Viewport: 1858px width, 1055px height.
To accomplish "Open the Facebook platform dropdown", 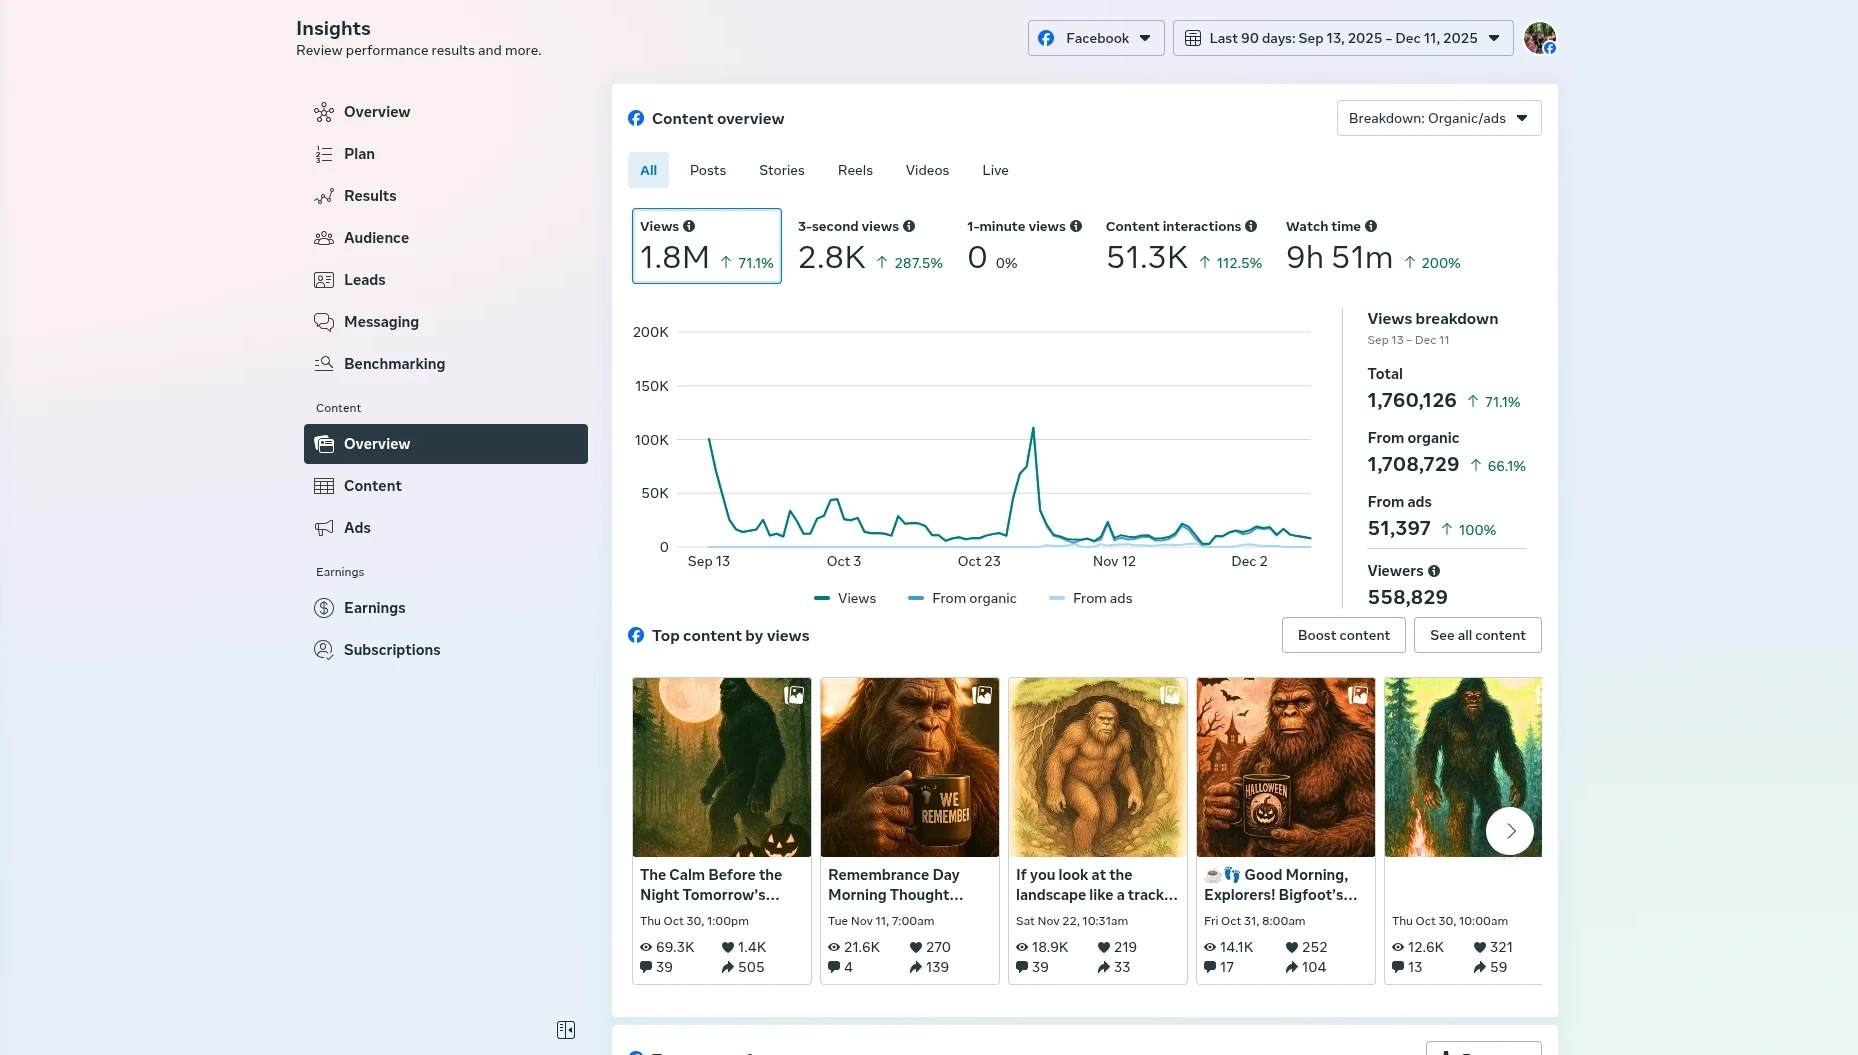I will pos(1096,38).
